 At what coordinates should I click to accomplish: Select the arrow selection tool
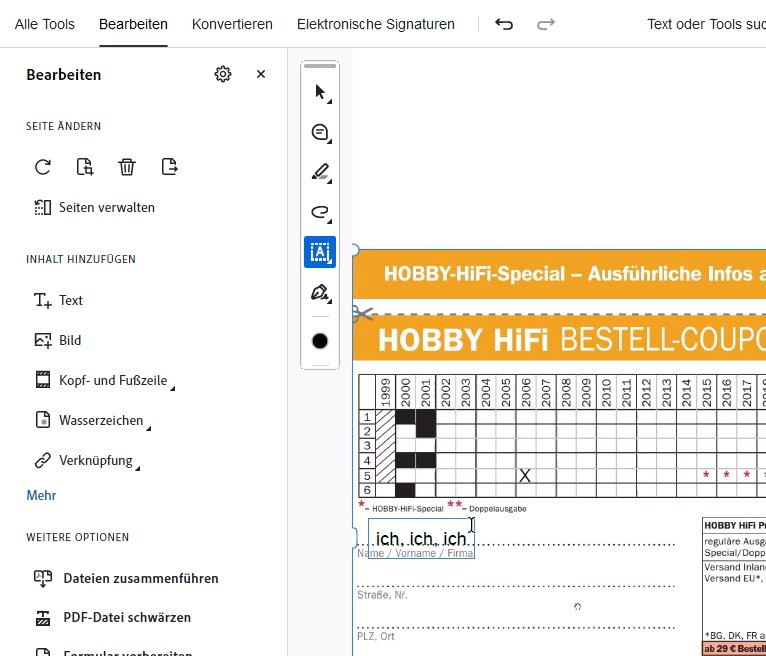click(320, 92)
